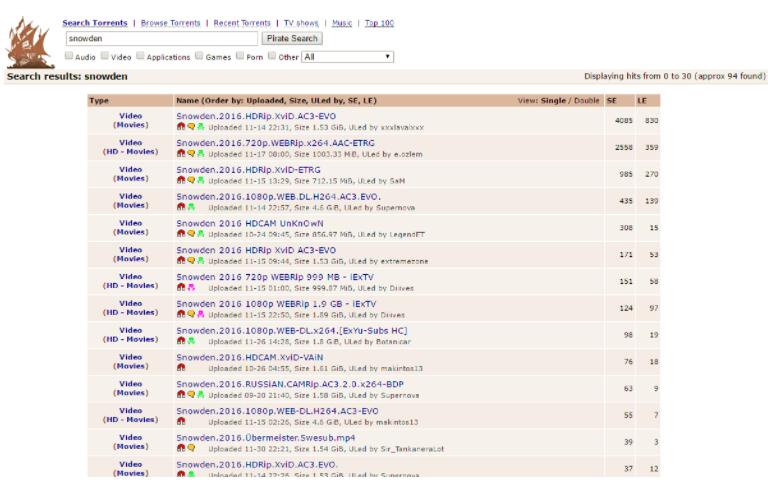
Task: Open comment bubble on the extremezone row
Action: [191, 261]
